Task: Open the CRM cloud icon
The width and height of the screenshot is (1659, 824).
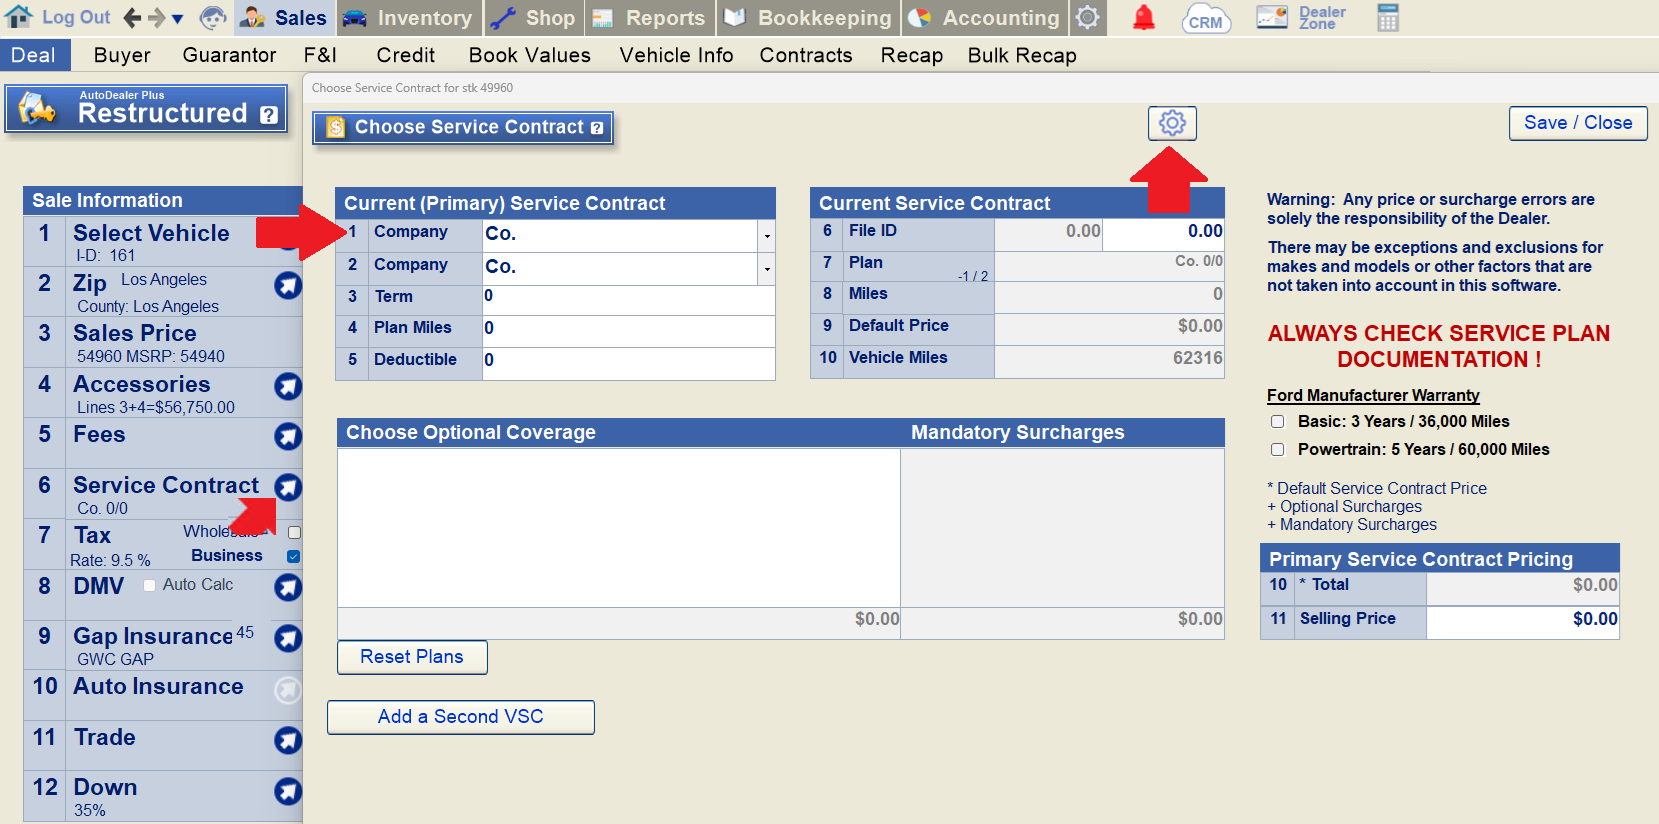Action: (x=1205, y=19)
